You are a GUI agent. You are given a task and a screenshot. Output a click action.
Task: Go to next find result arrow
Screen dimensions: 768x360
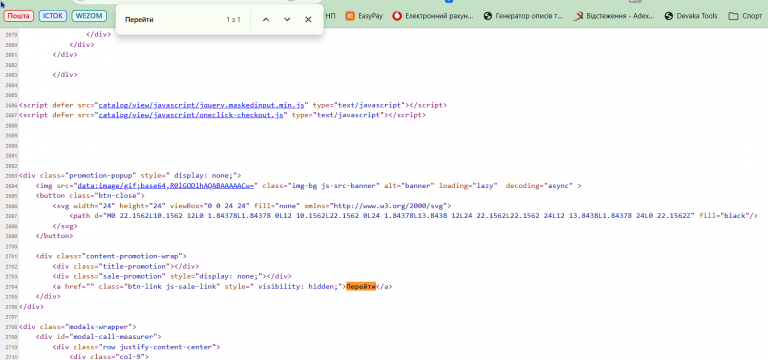point(287,20)
